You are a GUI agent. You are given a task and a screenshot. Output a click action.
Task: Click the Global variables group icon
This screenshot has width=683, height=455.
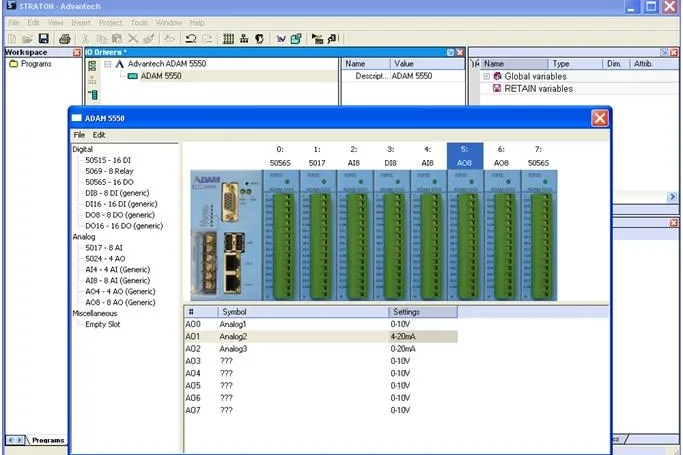click(497, 76)
